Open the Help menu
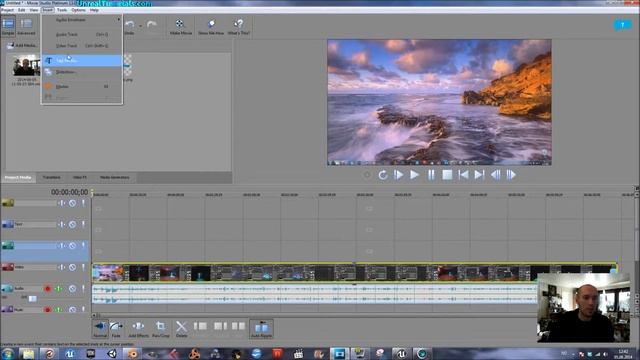 click(94, 10)
